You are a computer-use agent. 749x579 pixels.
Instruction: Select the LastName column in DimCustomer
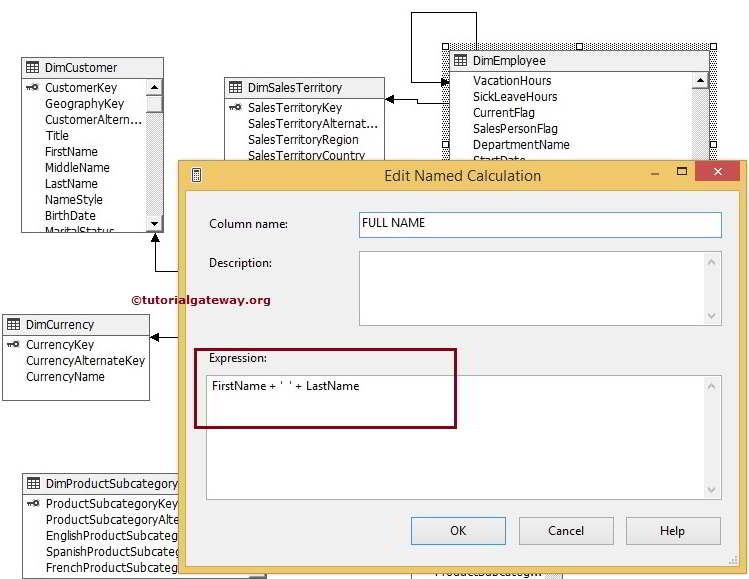tap(71, 183)
